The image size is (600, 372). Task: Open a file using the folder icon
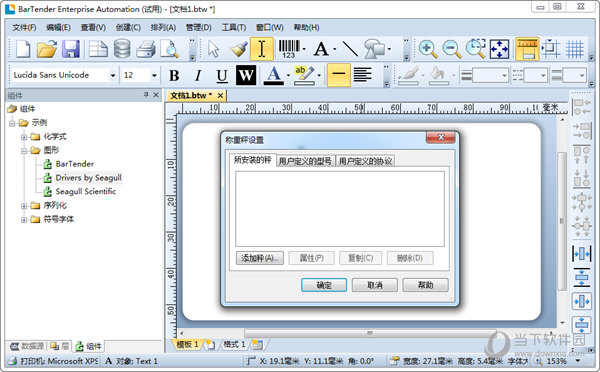click(x=47, y=49)
